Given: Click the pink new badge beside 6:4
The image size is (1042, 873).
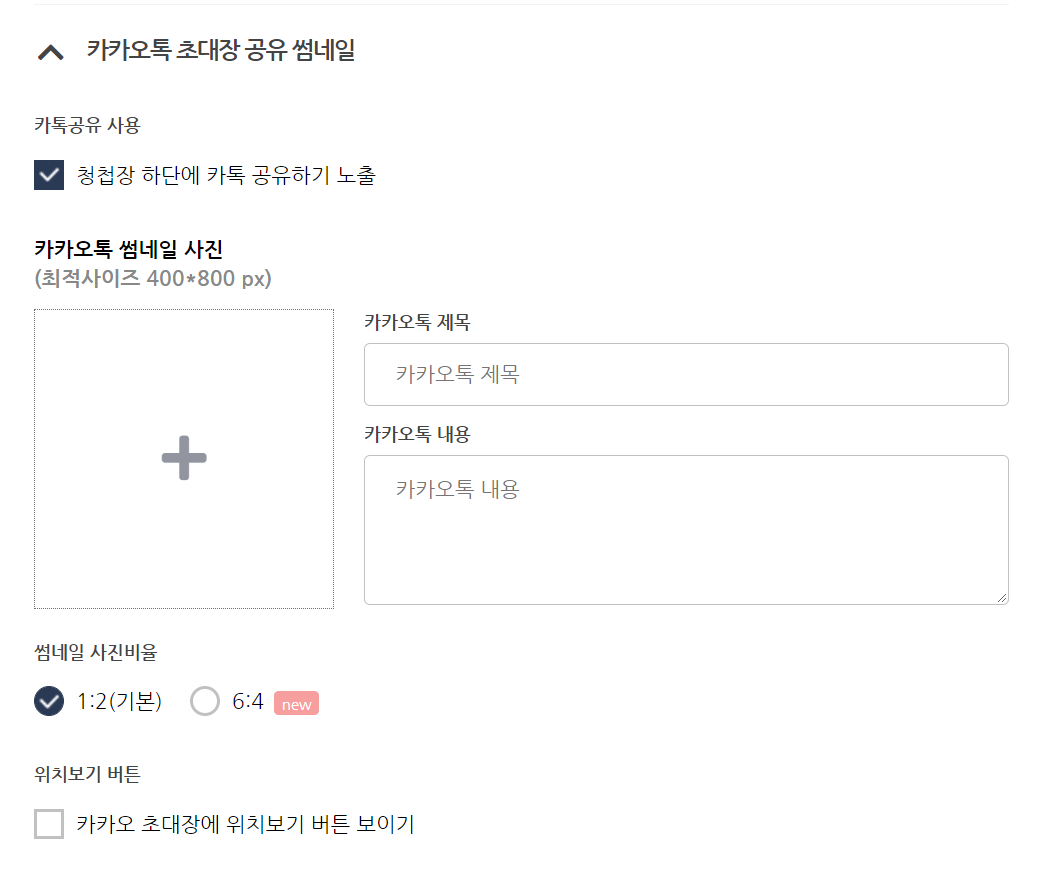Looking at the screenshot, I should tap(296, 704).
